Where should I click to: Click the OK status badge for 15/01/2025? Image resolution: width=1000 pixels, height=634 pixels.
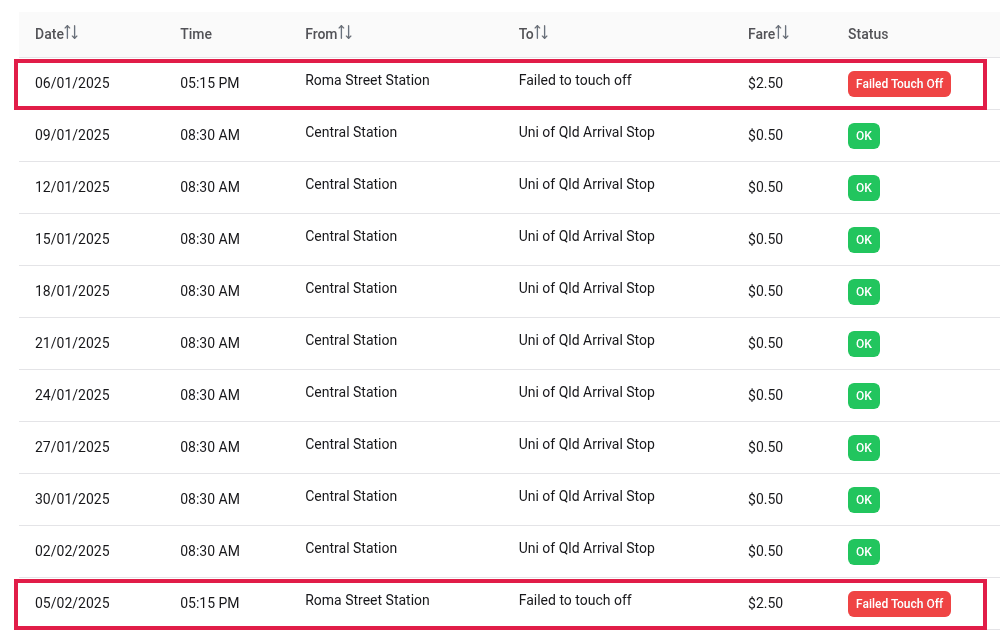pyautogui.click(x=864, y=240)
